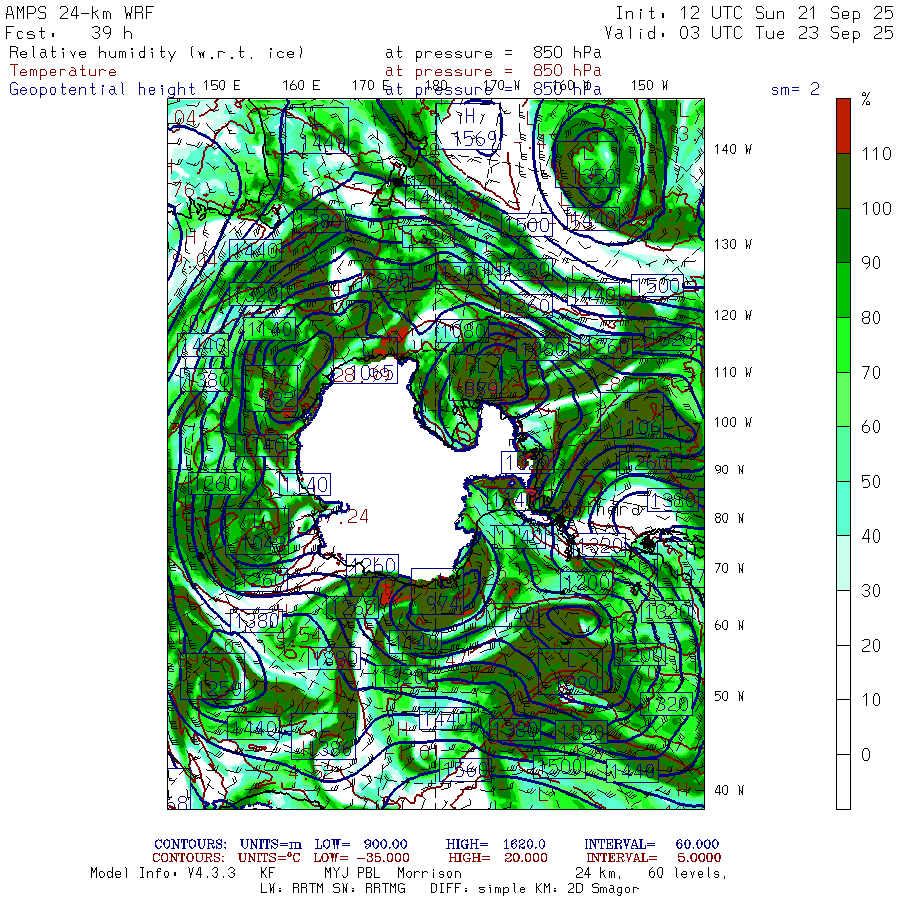Click the dark olive 100–110 color bar segment
This screenshot has height=900, width=900.
pyautogui.click(x=843, y=181)
